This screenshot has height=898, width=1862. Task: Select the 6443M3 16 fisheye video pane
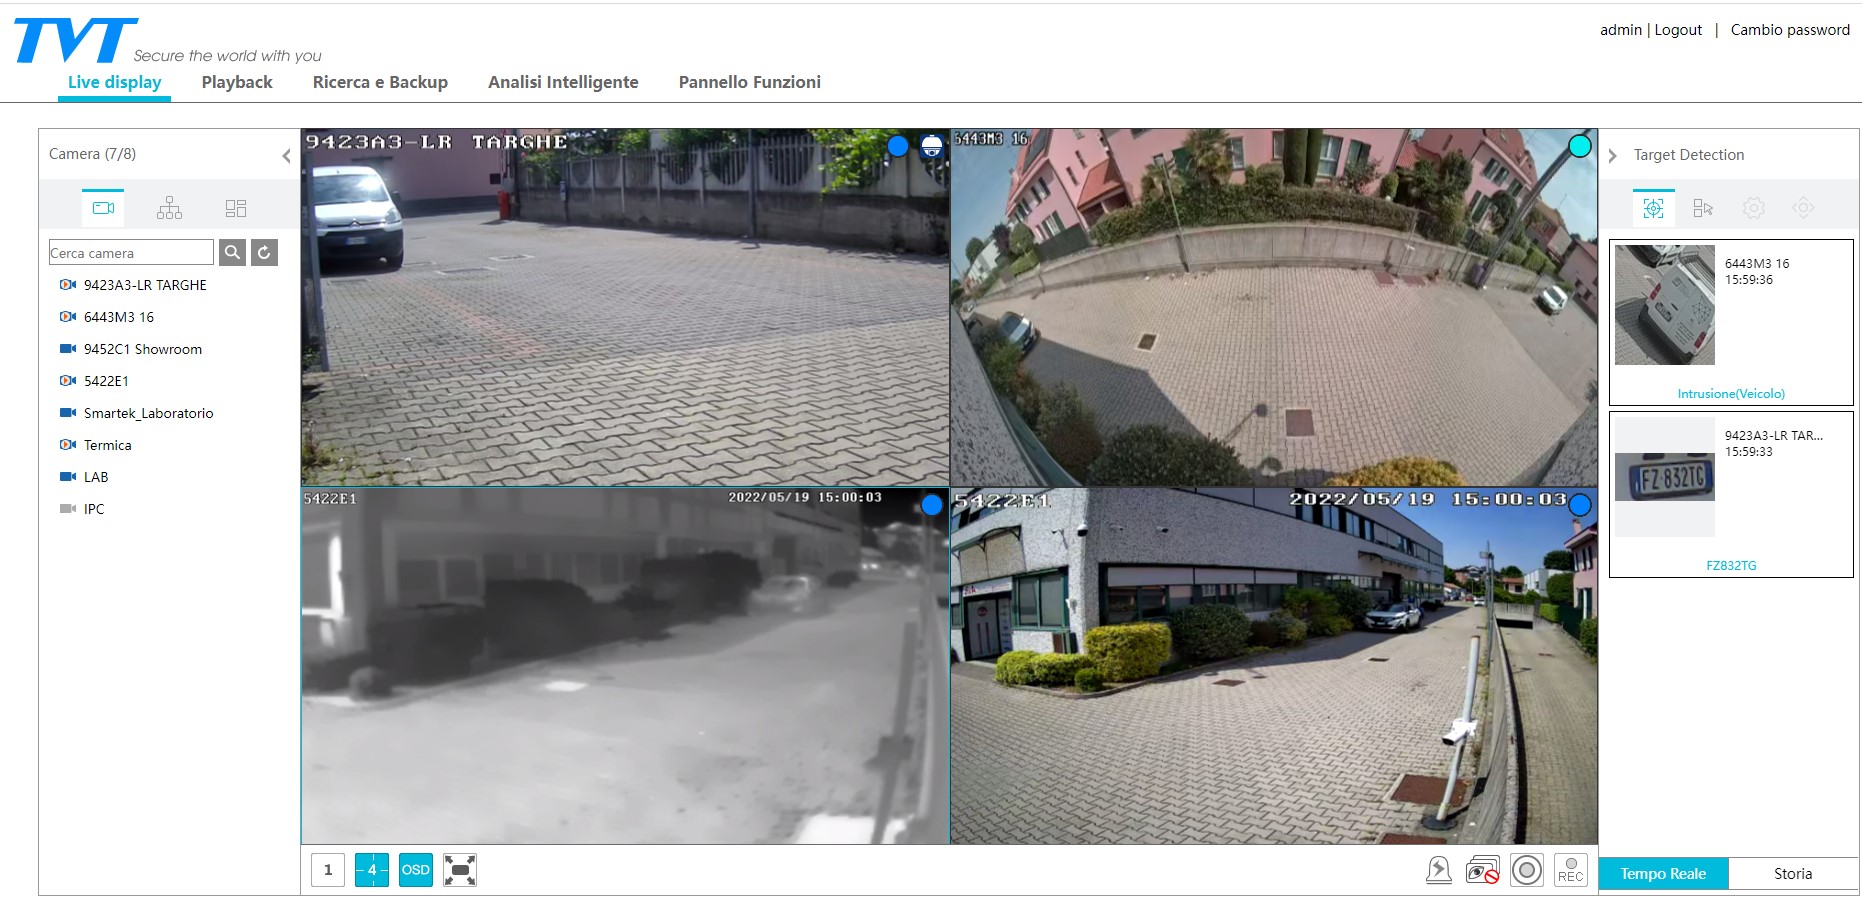click(x=1273, y=307)
